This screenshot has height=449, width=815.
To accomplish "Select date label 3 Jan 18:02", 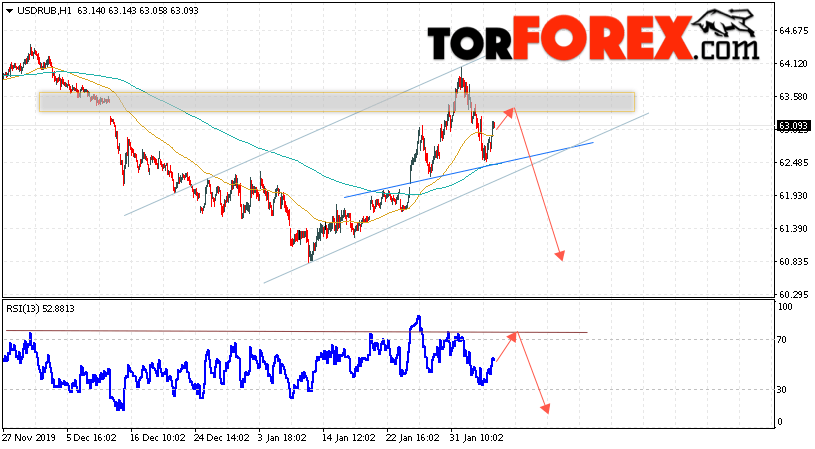I will pyautogui.click(x=284, y=438).
